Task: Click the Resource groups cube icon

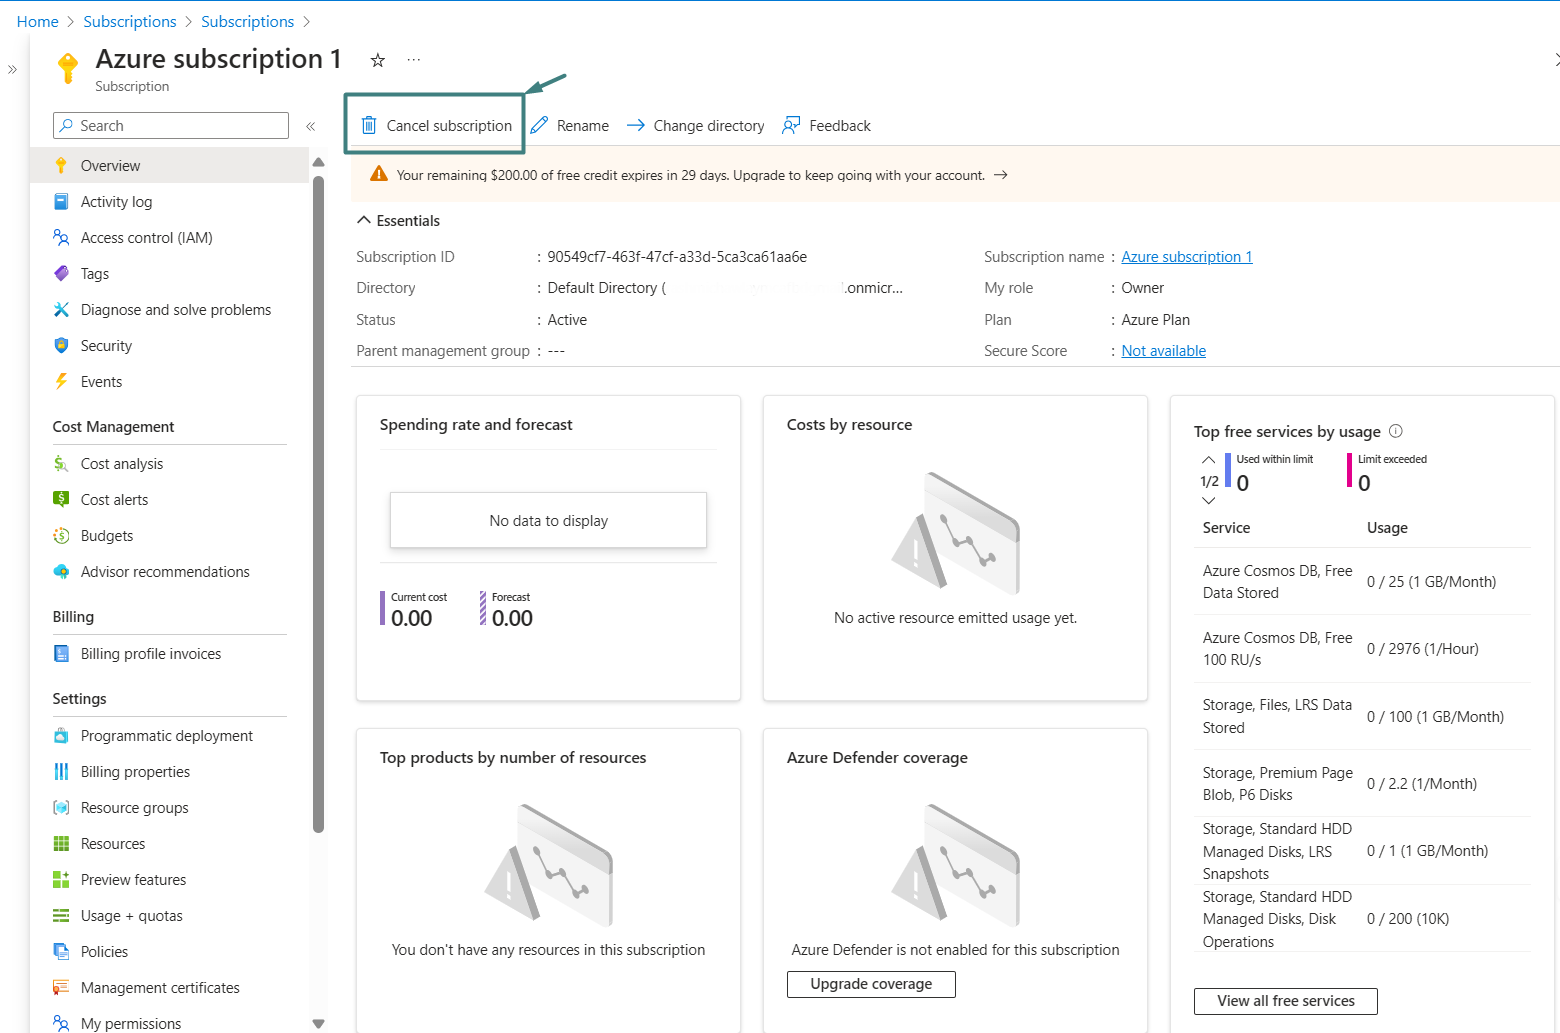Action: pos(61,807)
